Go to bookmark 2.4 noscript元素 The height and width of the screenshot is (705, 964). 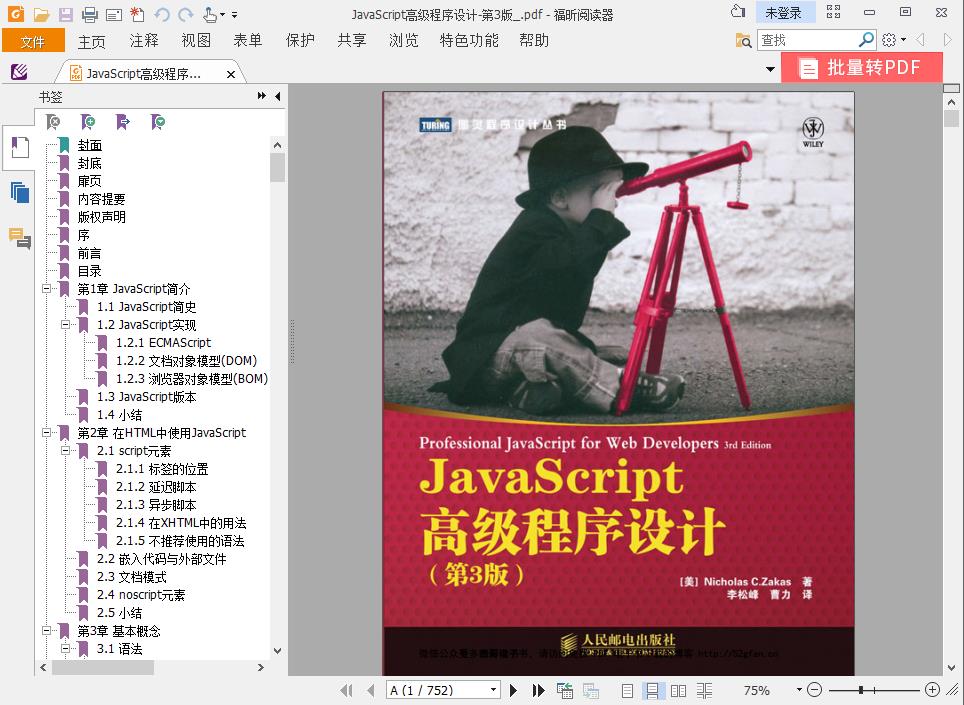click(x=141, y=594)
